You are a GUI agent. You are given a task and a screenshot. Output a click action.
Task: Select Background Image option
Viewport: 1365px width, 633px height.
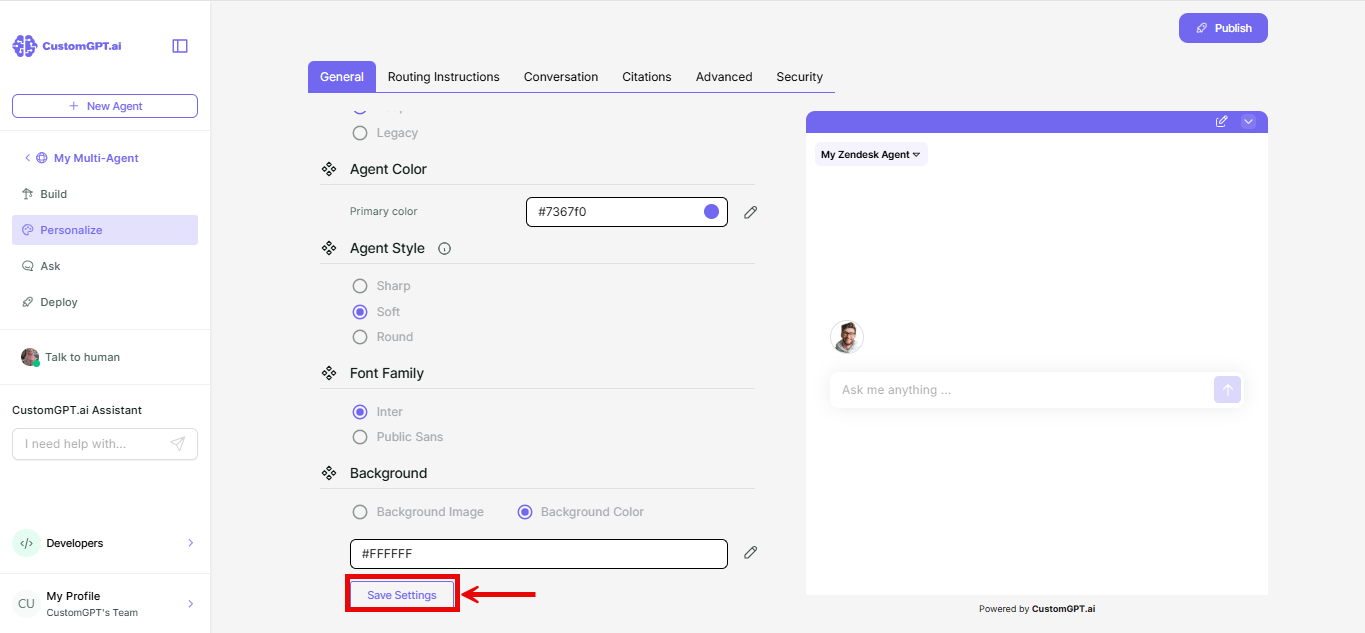coord(360,512)
